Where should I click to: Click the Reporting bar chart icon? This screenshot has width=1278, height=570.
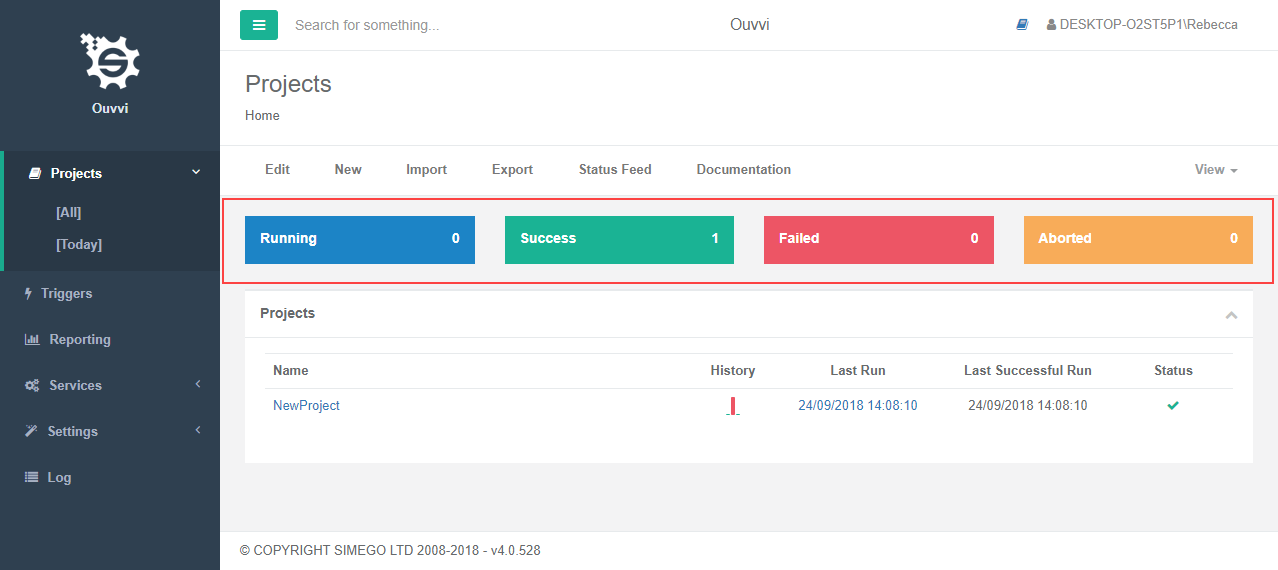pyautogui.click(x=32, y=340)
